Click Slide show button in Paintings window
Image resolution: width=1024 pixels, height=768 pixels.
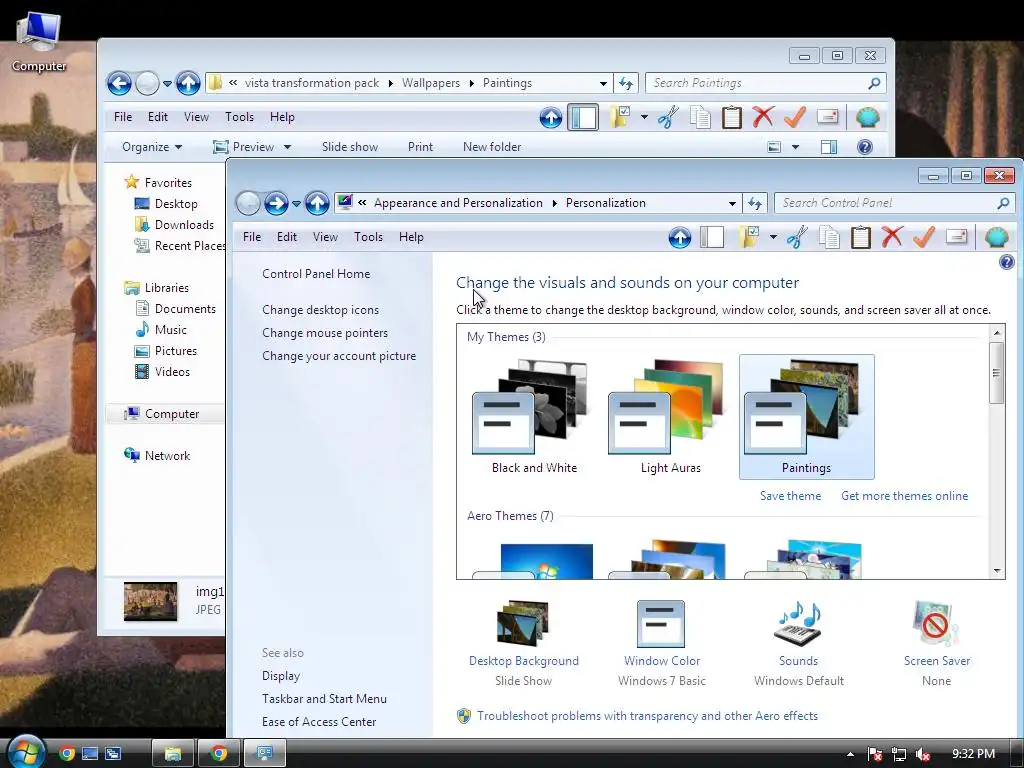coord(349,147)
